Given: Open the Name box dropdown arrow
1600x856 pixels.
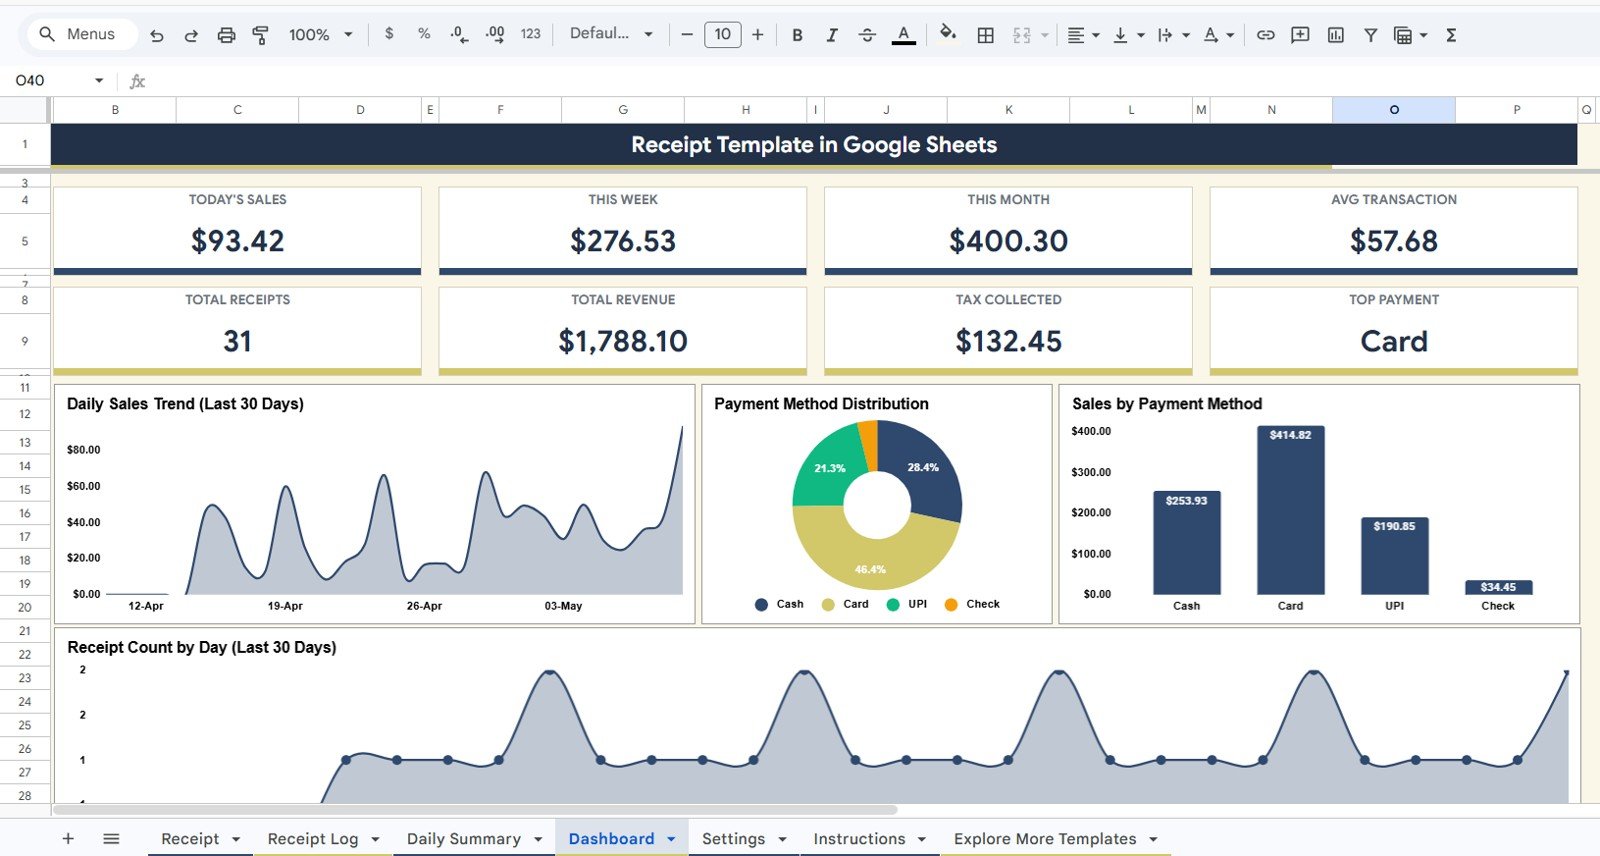Looking at the screenshot, I should coord(99,80).
